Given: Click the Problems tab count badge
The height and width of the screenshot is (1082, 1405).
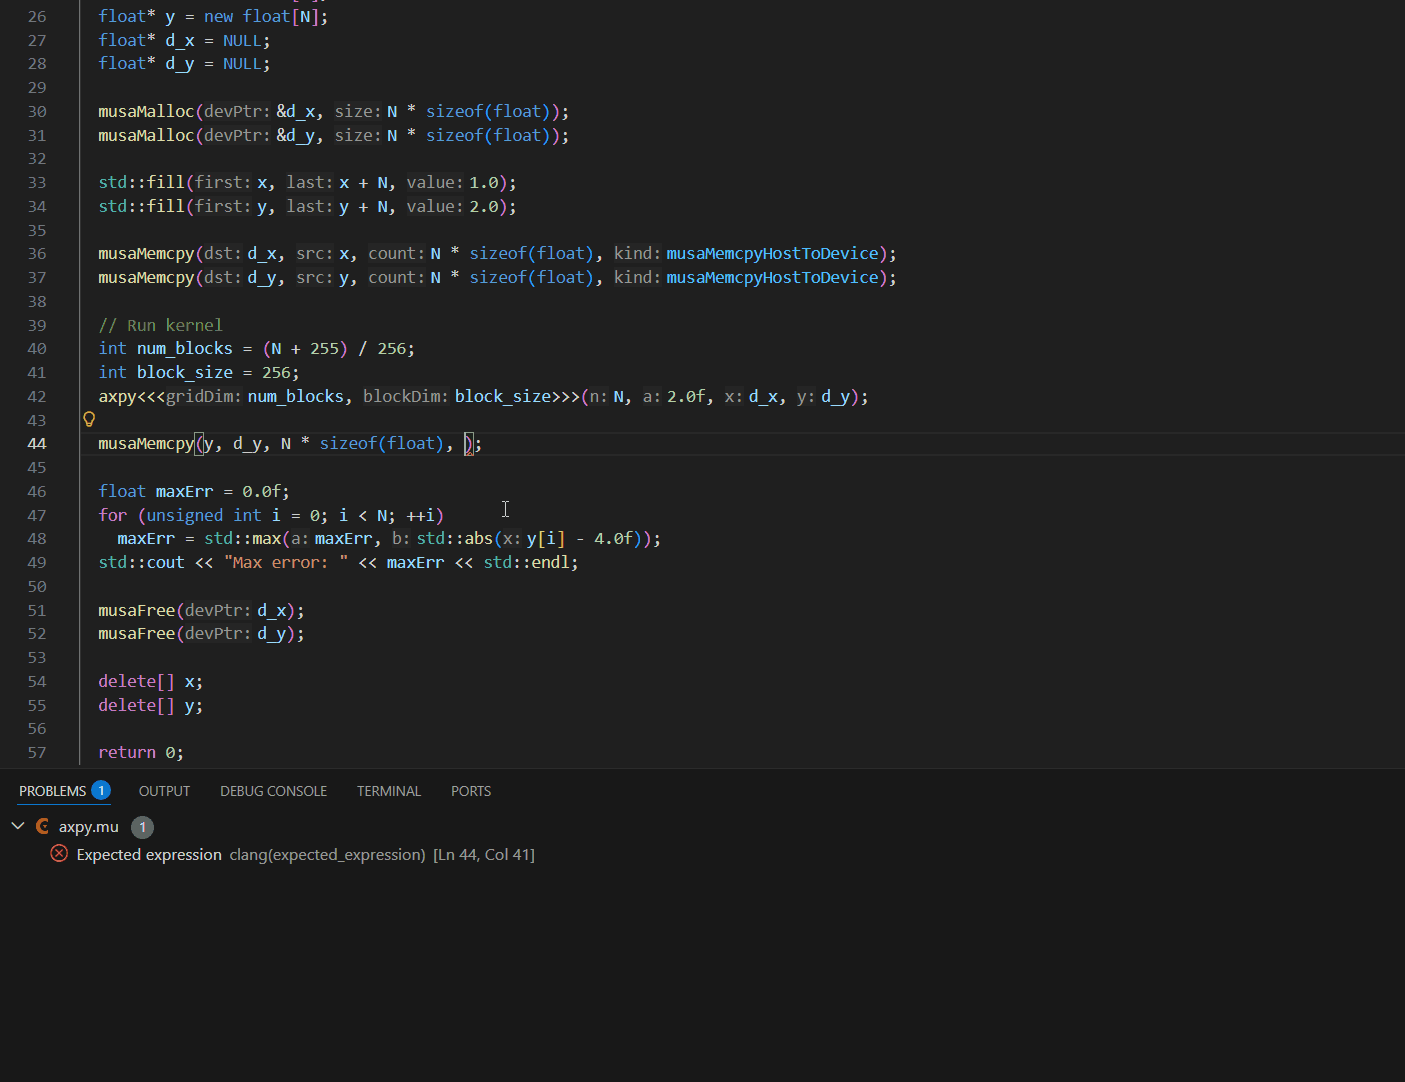Looking at the screenshot, I should click(101, 790).
